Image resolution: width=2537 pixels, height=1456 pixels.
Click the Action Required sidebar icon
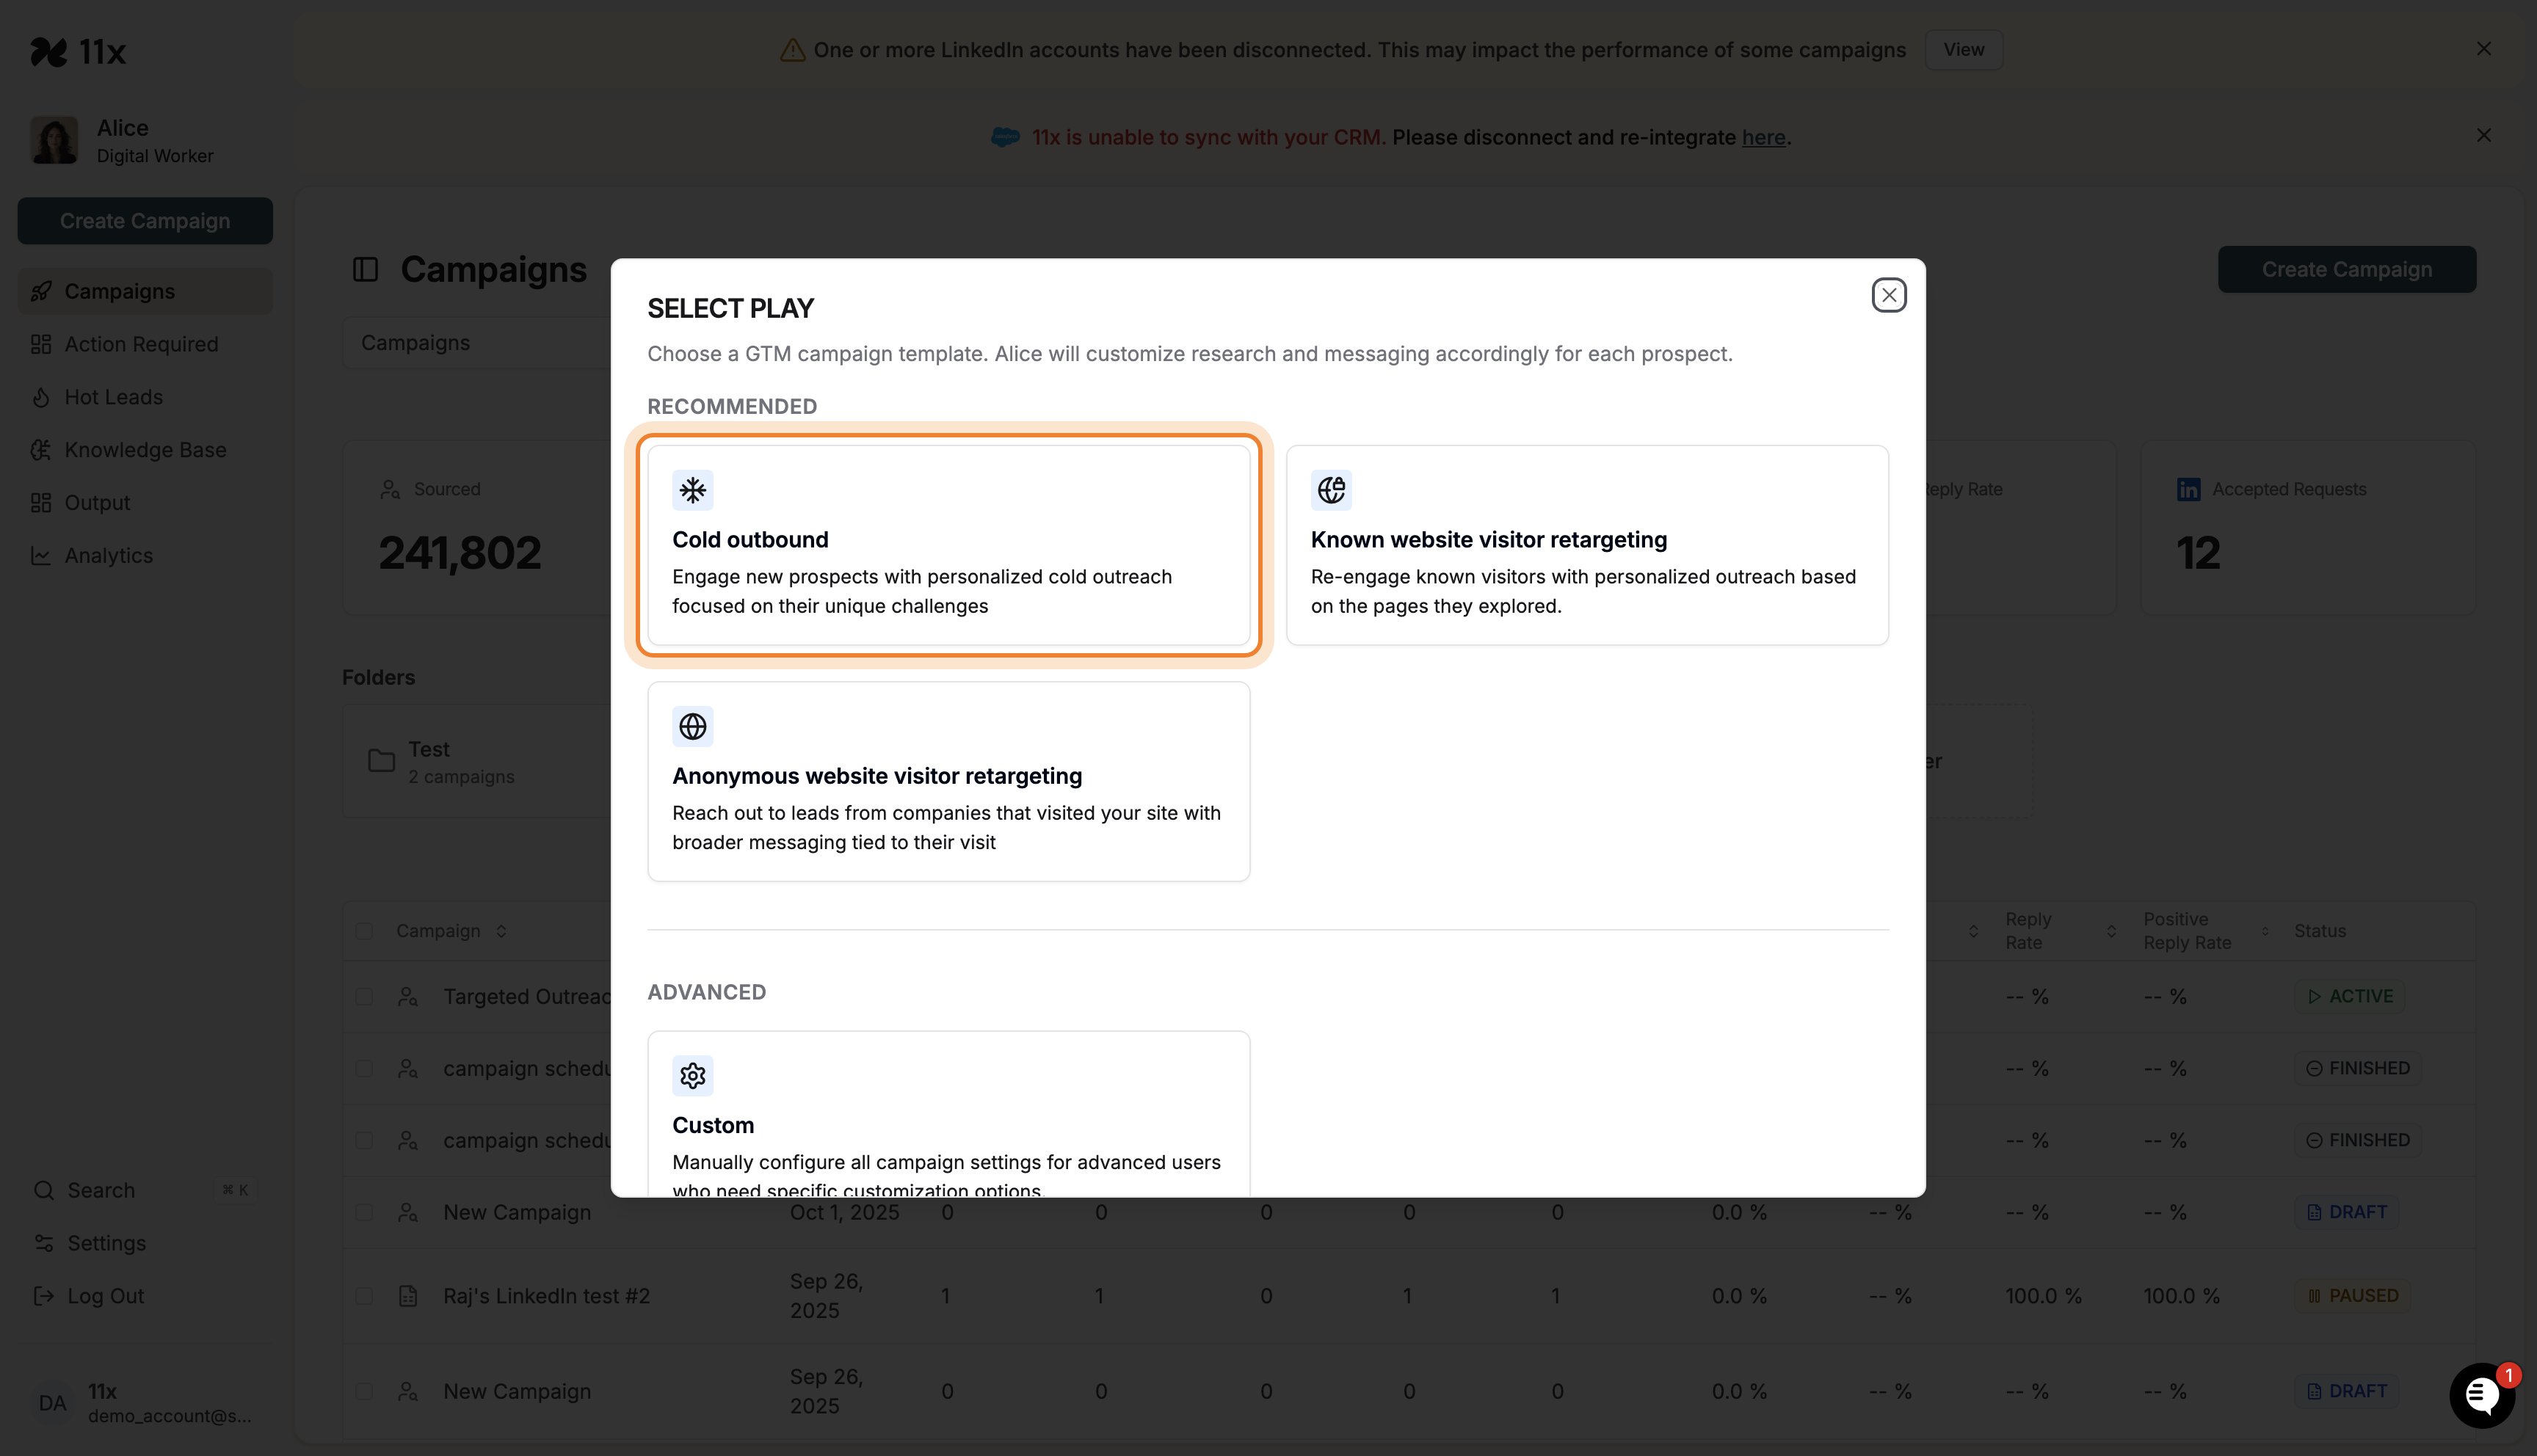tap(41, 344)
